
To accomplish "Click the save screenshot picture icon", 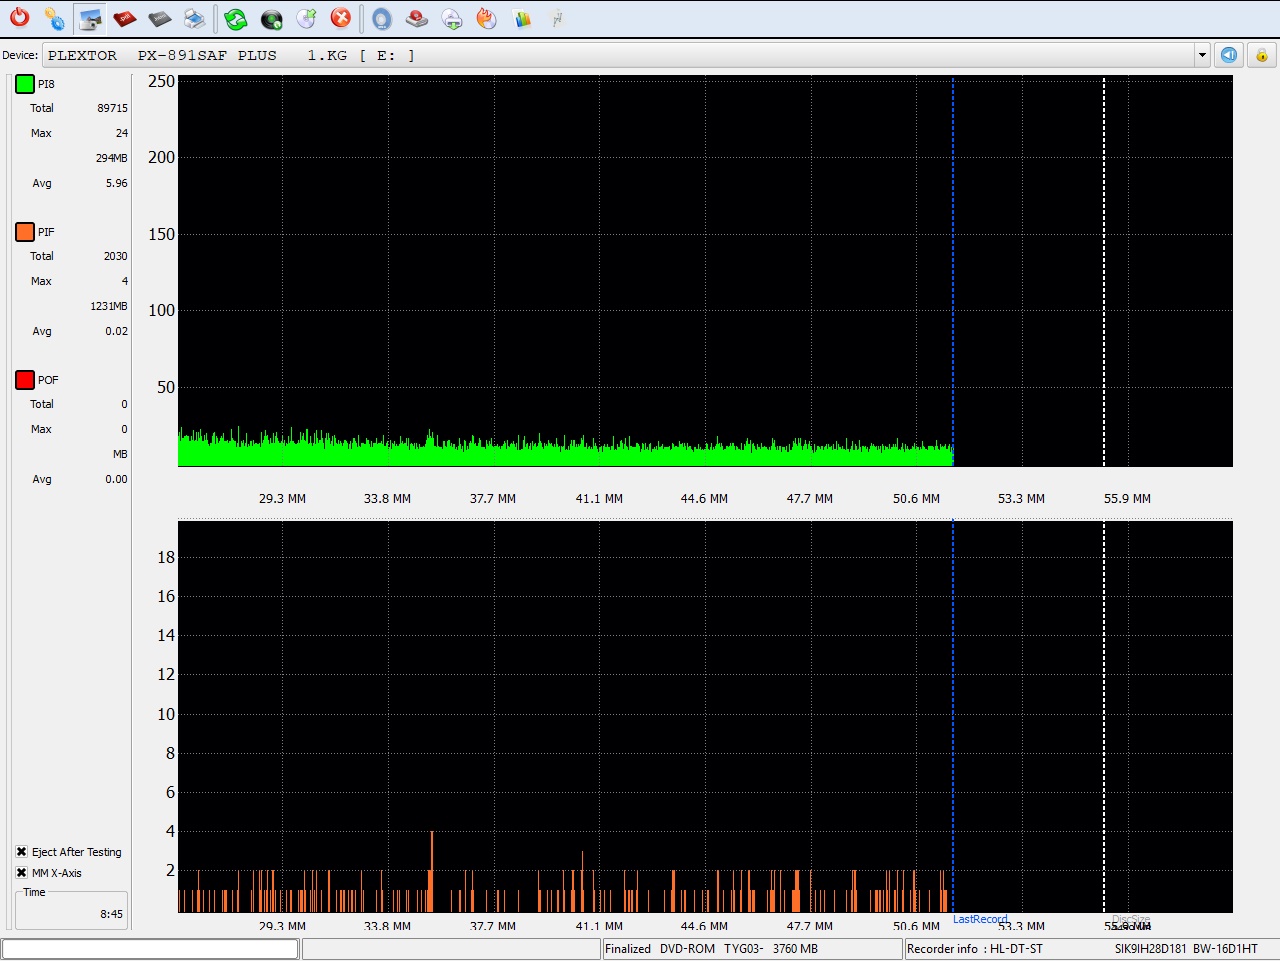I will pos(90,18).
